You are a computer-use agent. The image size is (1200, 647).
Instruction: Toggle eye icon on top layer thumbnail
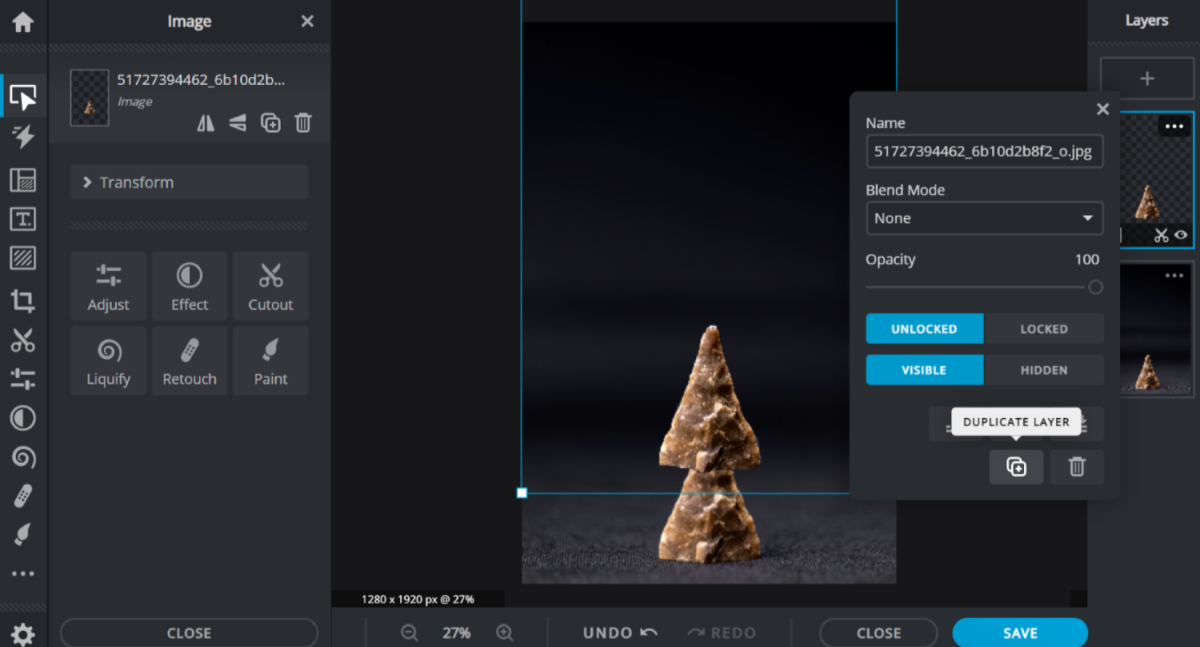coord(1181,236)
